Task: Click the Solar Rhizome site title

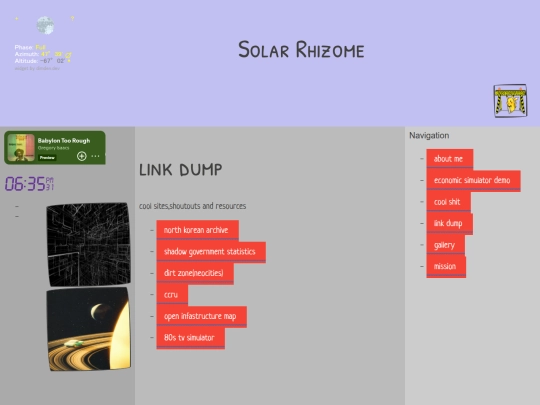Action: [301, 50]
